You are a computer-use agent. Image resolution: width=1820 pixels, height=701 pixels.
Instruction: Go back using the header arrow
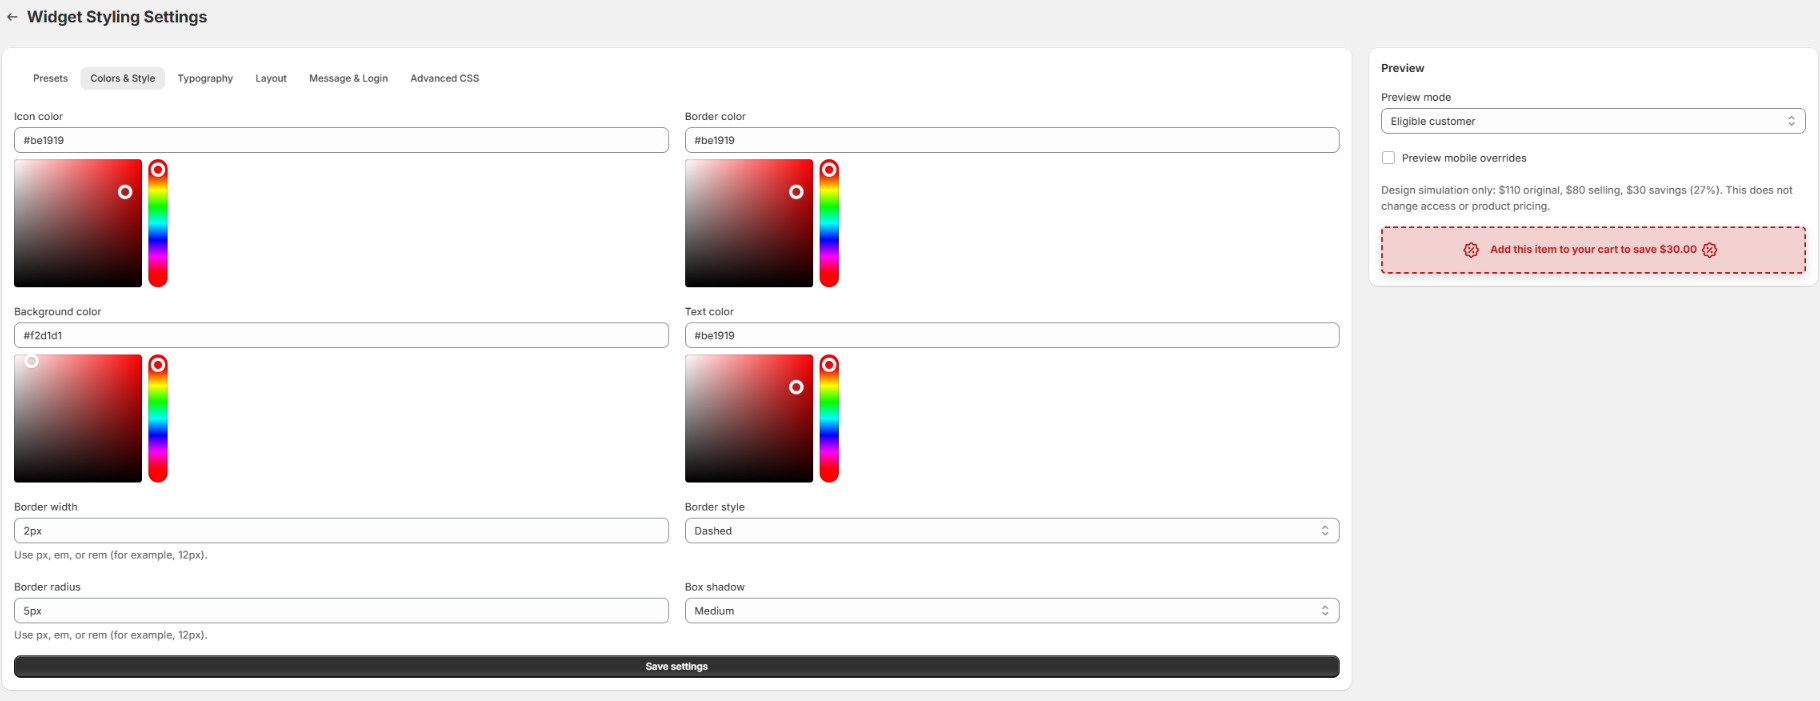[12, 17]
